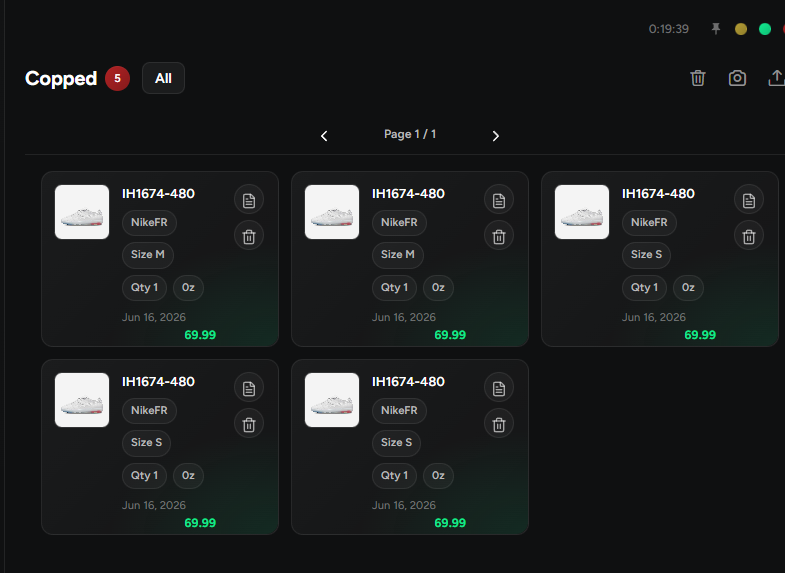Click Qty 1 tag on top-left card
Image resolution: width=785 pixels, height=573 pixels.
pyautogui.click(x=144, y=288)
